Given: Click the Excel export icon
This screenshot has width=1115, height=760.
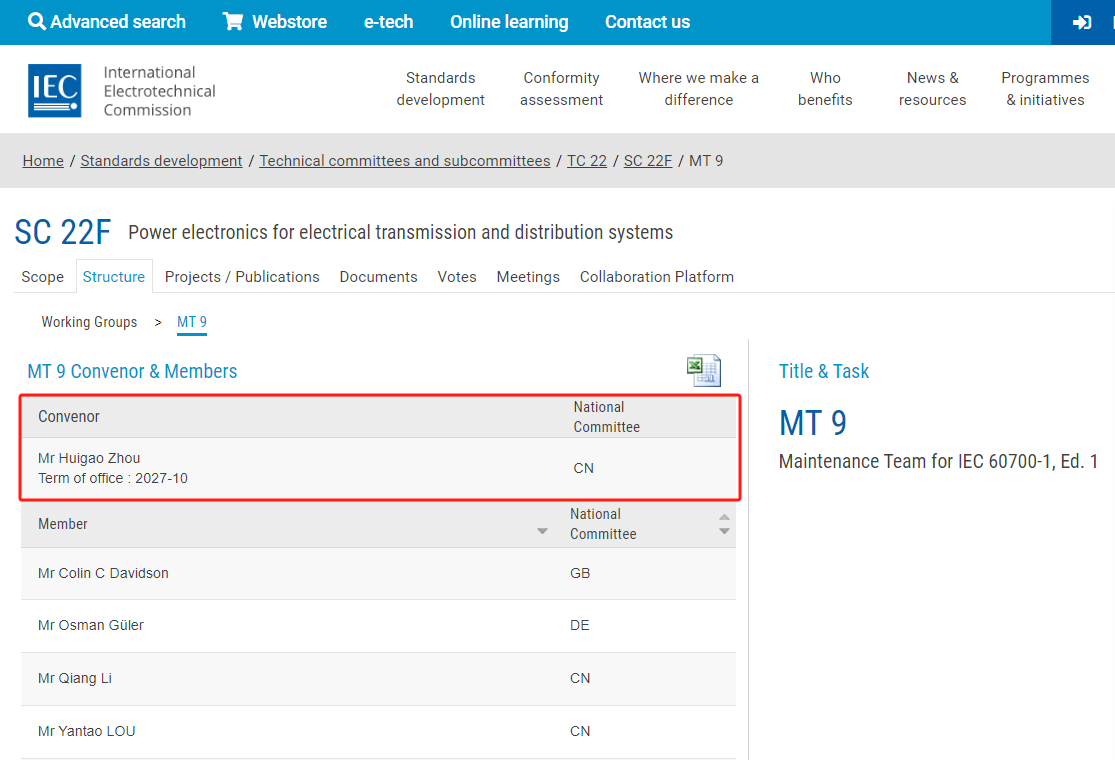Looking at the screenshot, I should click(x=703, y=371).
